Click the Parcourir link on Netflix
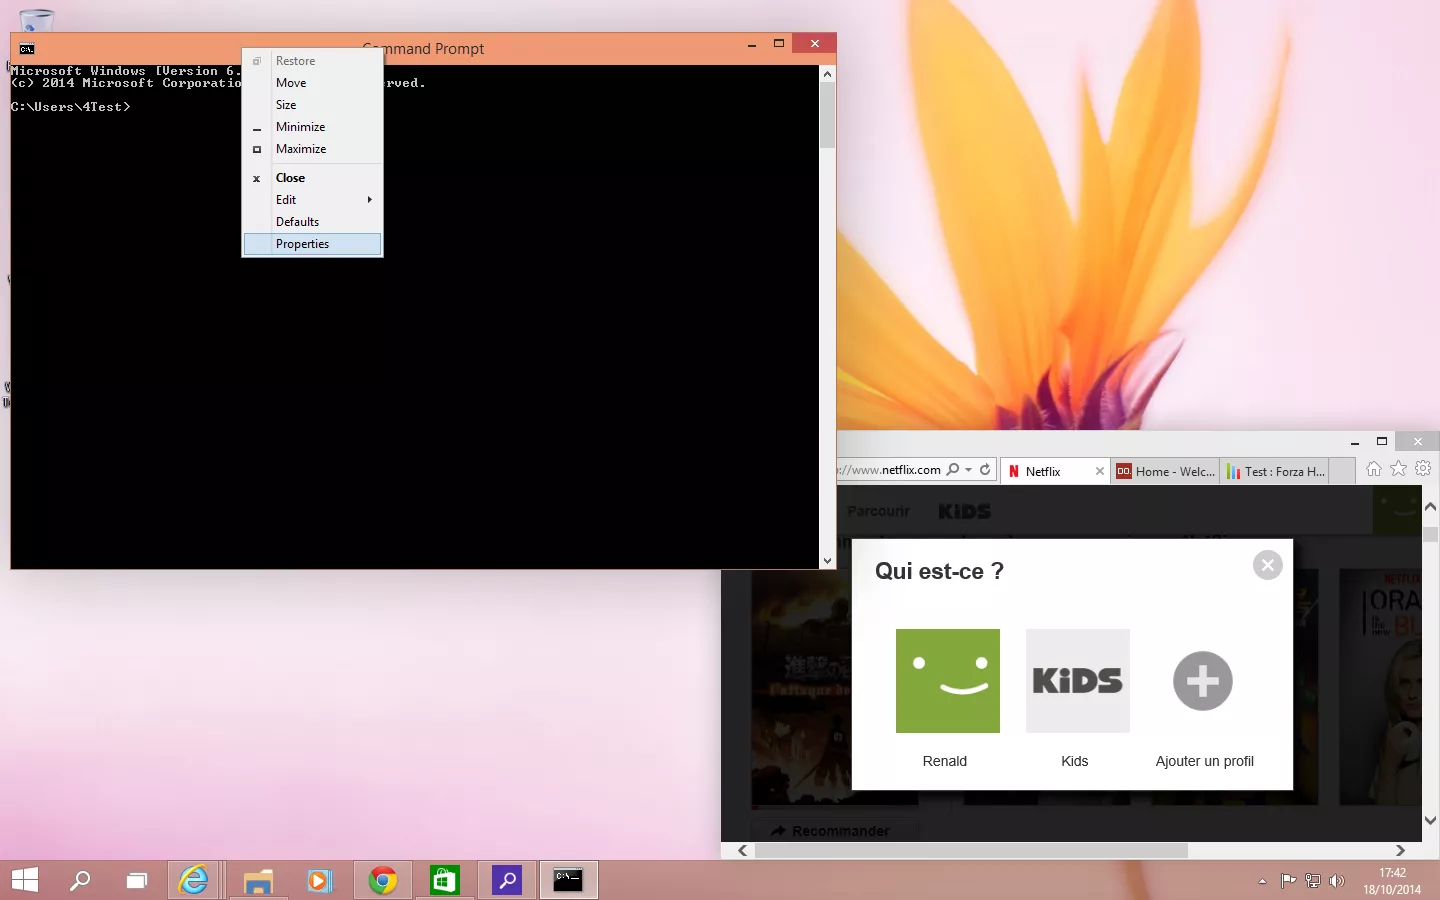This screenshot has height=900, width=1440. click(x=878, y=511)
